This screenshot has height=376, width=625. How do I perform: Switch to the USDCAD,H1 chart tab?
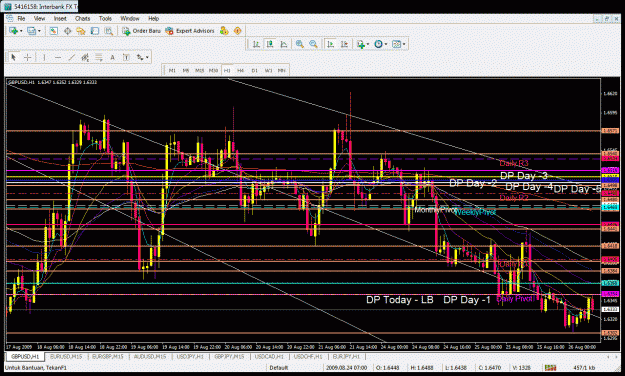pos(269,356)
